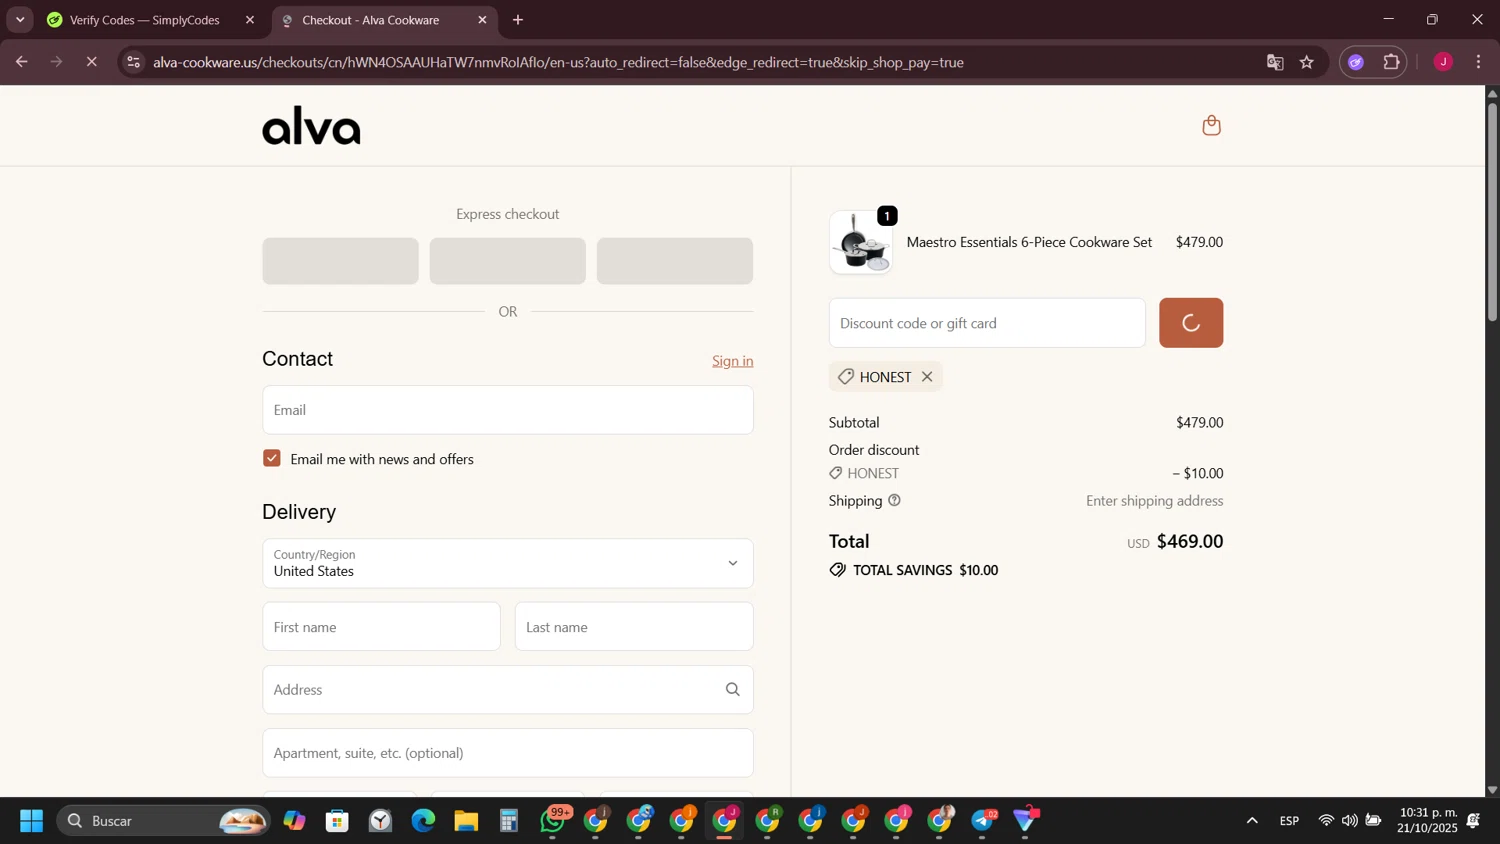The height and width of the screenshot is (844, 1500).
Task: Stop page loading in browser toolbar
Action: click(x=91, y=62)
